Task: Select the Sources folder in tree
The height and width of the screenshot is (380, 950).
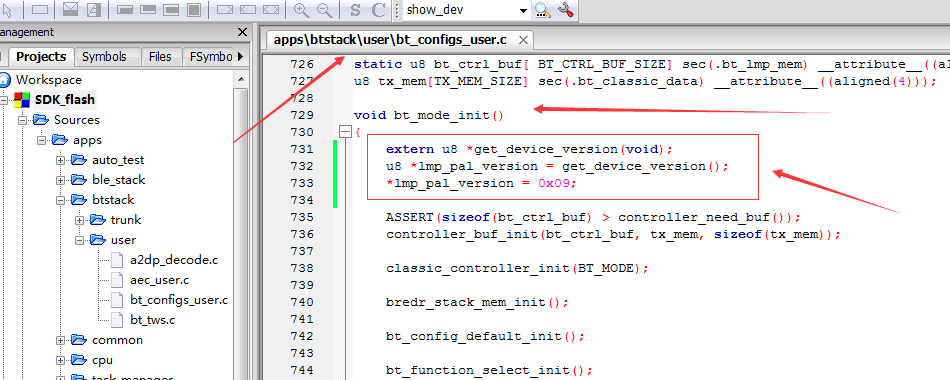Action: click(76, 119)
